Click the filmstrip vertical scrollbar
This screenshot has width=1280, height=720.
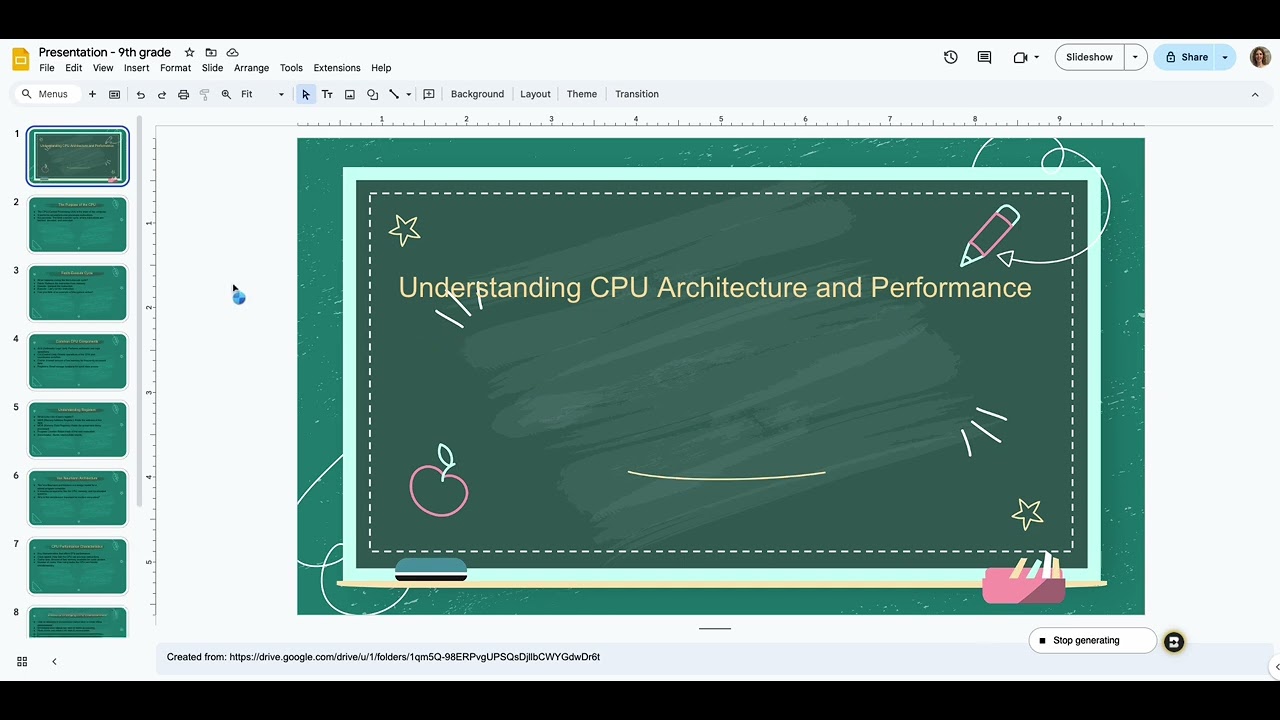coord(140,312)
